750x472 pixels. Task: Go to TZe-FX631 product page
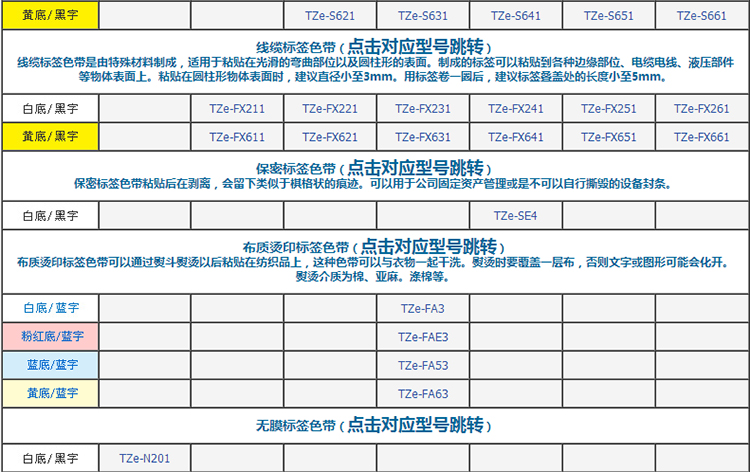point(423,137)
